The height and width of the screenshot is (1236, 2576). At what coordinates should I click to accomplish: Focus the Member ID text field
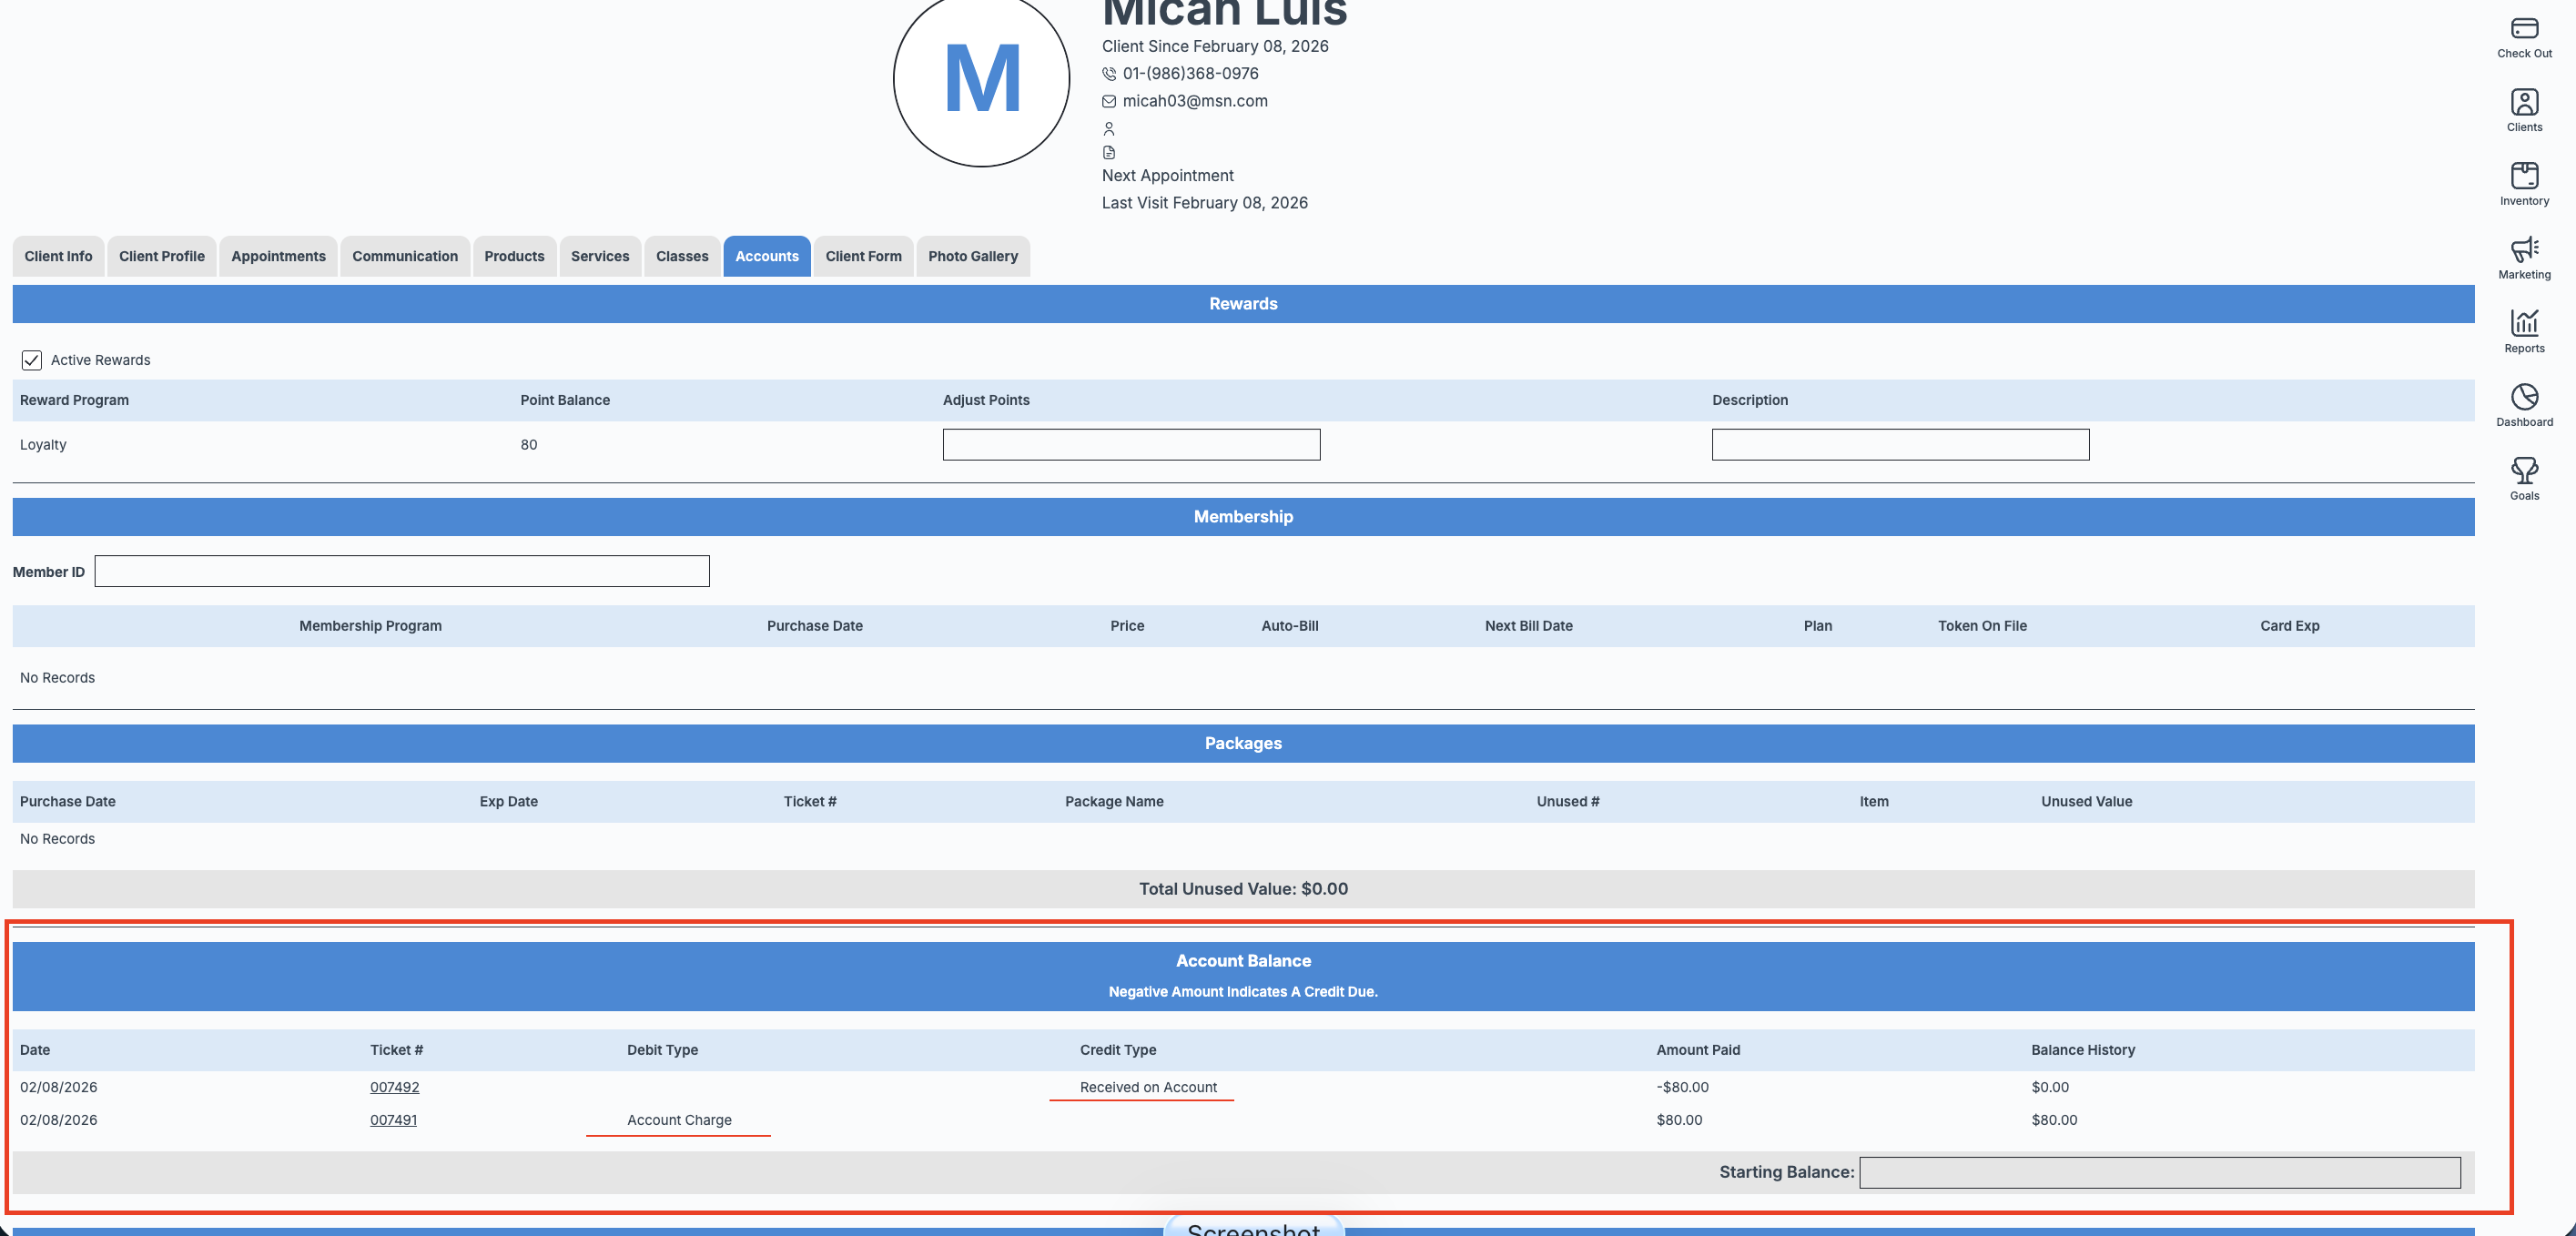[402, 572]
